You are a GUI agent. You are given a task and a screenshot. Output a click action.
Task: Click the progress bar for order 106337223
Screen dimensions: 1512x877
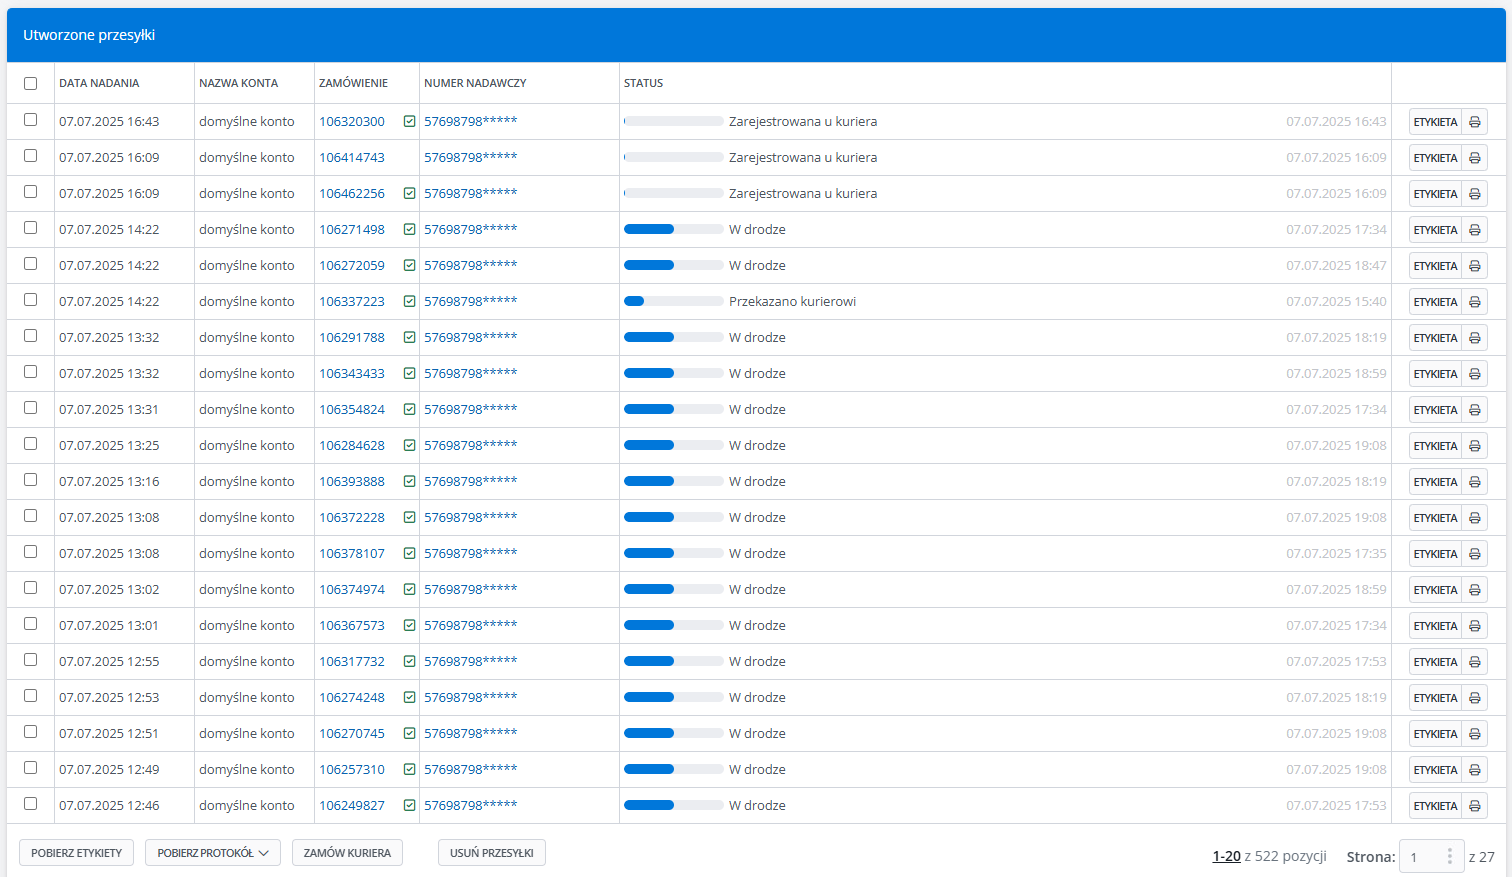(673, 302)
